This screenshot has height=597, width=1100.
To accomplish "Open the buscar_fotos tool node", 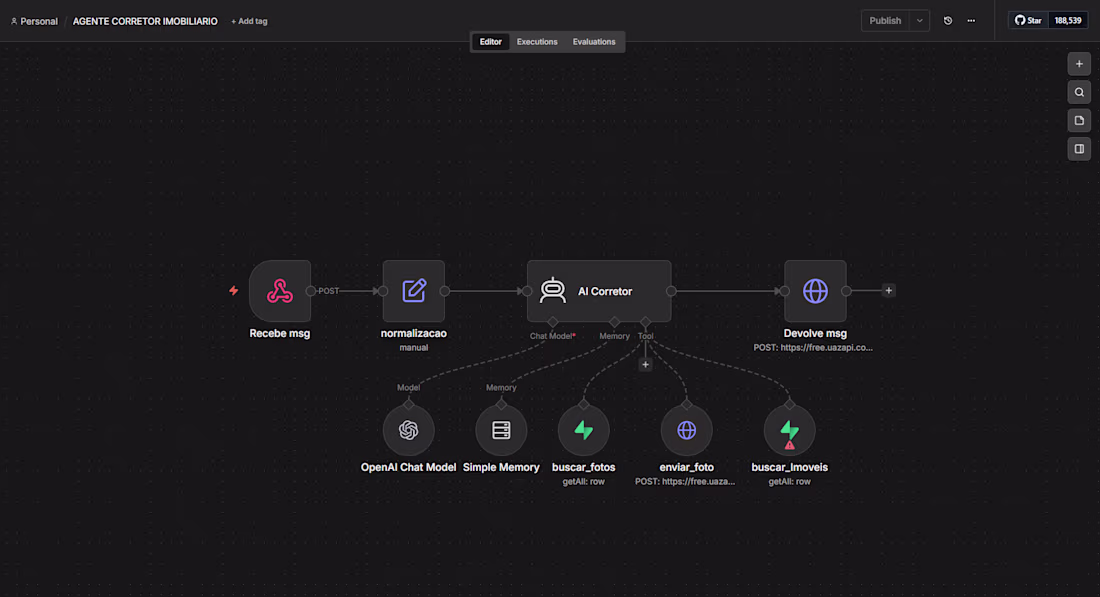I will tap(584, 430).
